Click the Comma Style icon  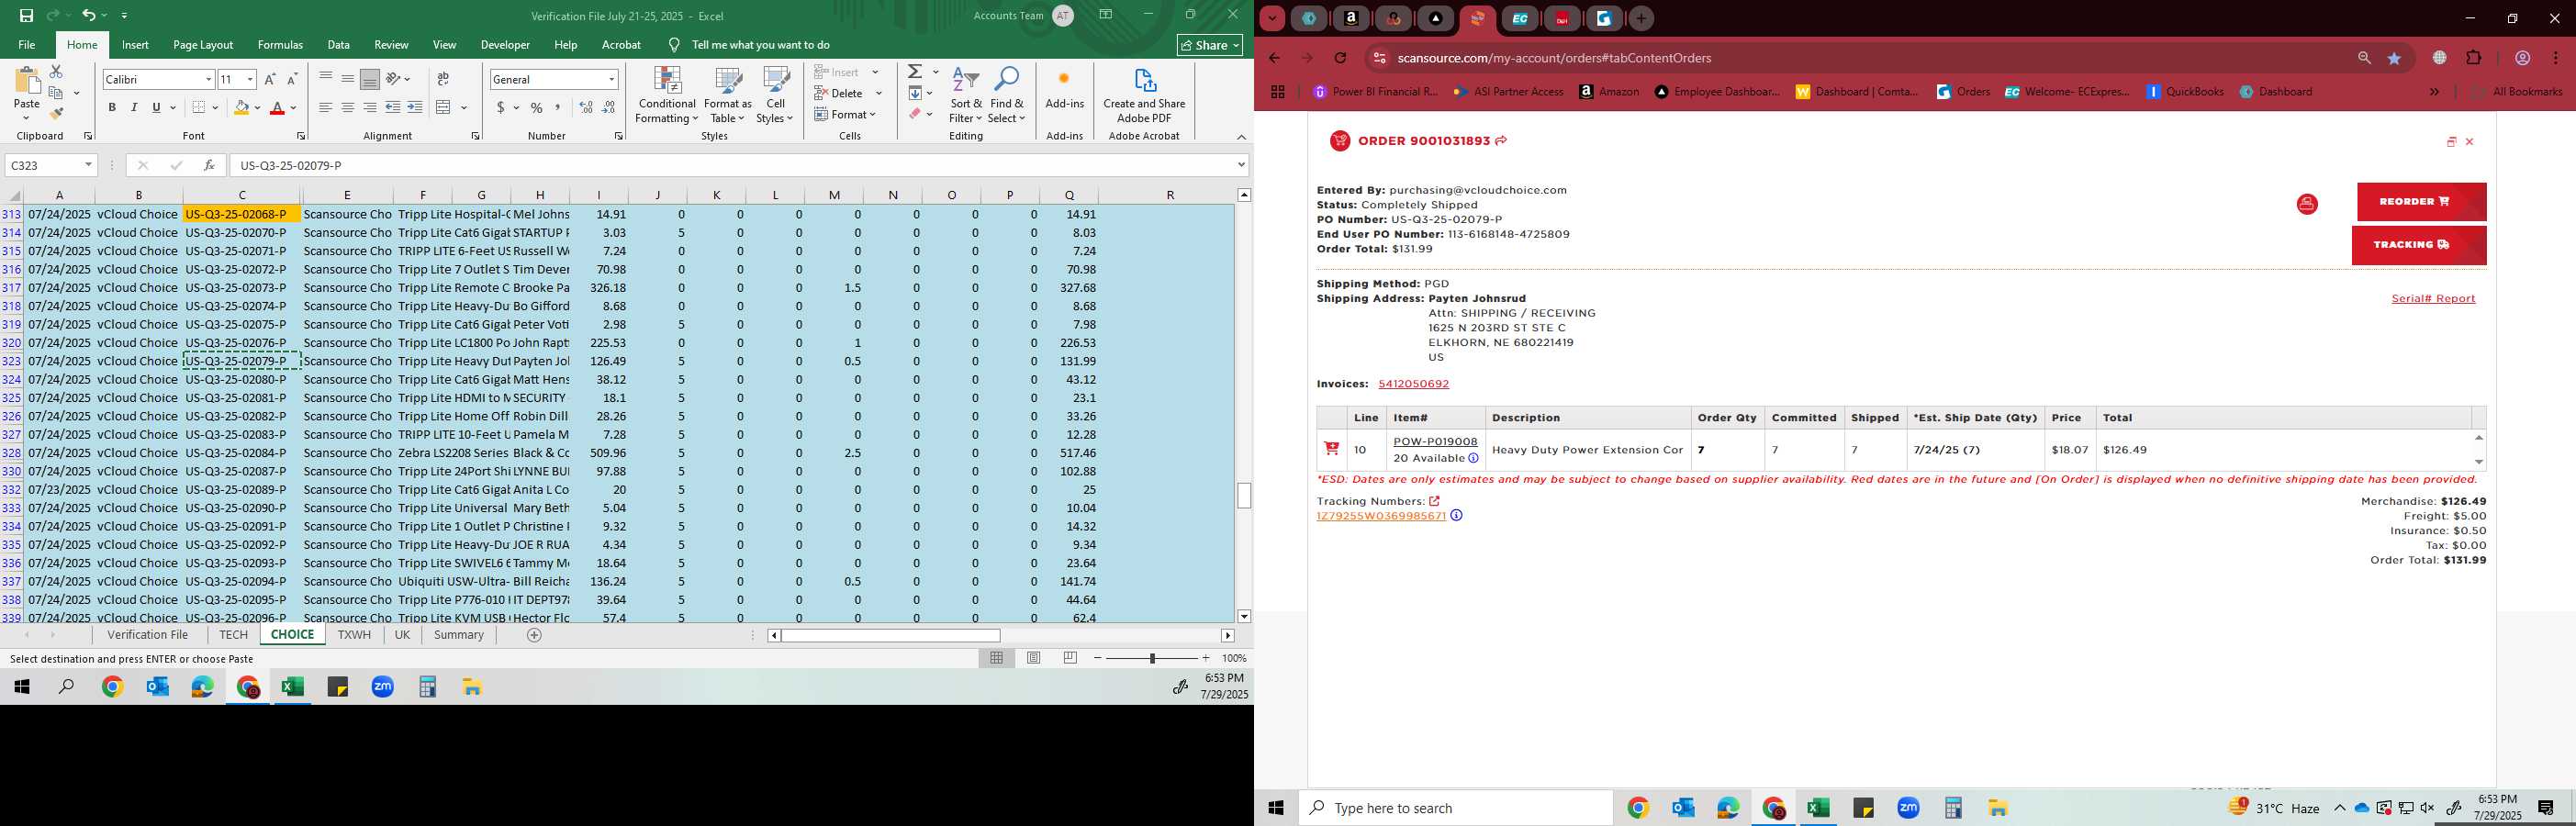pos(558,108)
